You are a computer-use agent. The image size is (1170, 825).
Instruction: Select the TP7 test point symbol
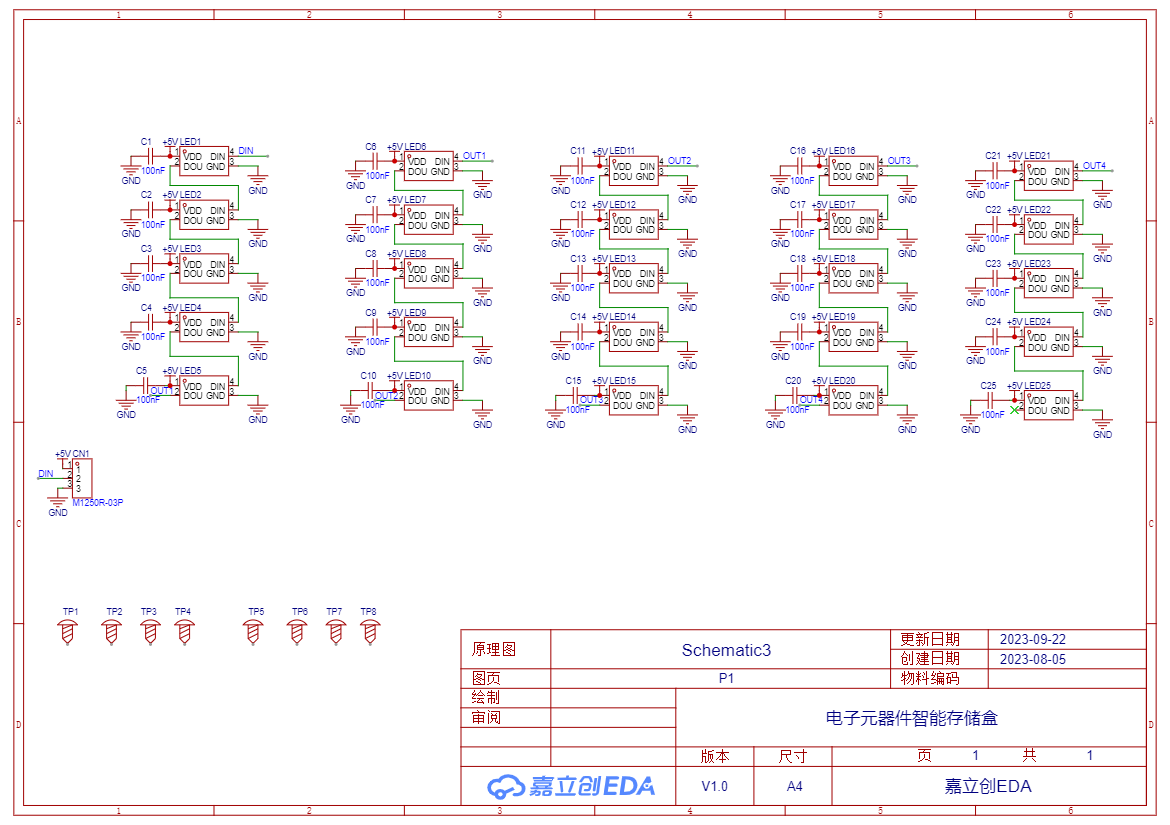[336, 633]
